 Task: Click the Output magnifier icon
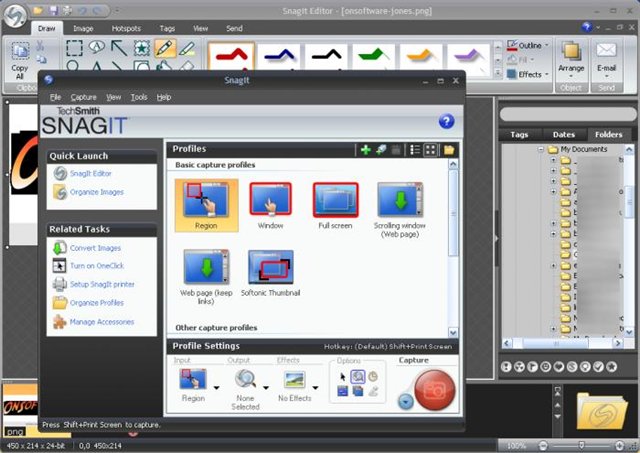(245, 379)
